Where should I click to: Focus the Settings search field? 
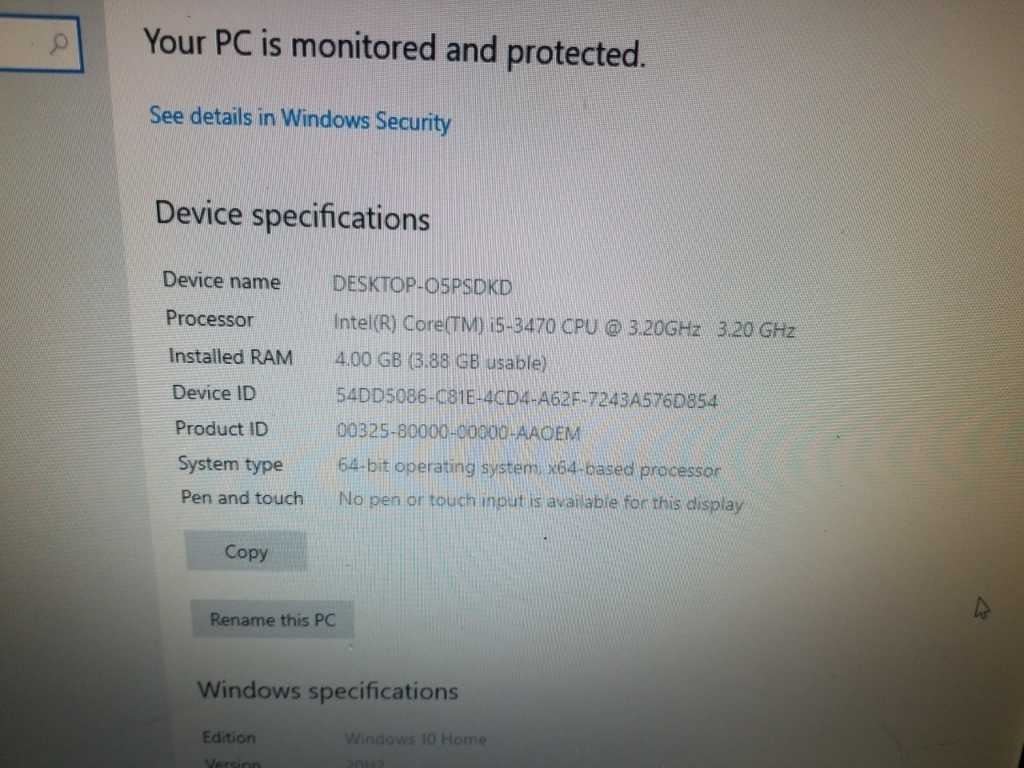pyautogui.click(x=41, y=44)
